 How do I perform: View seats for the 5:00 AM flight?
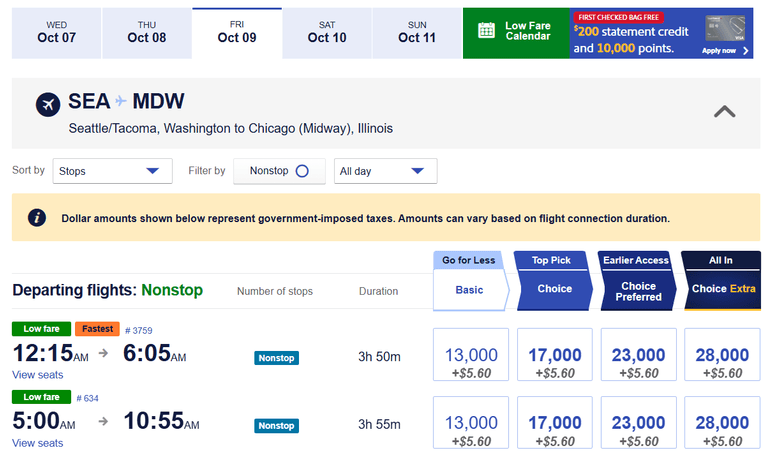coord(38,443)
